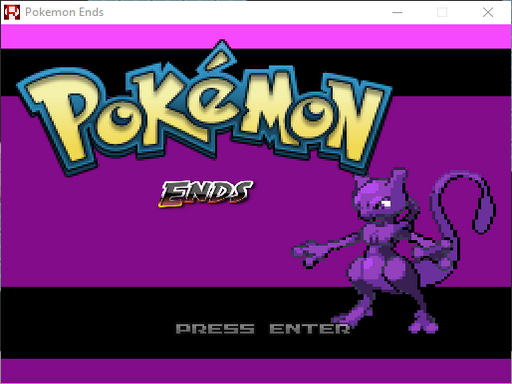This screenshot has width=512, height=384.
Task: Click the Pokémon logo graphic
Action: 204,108
